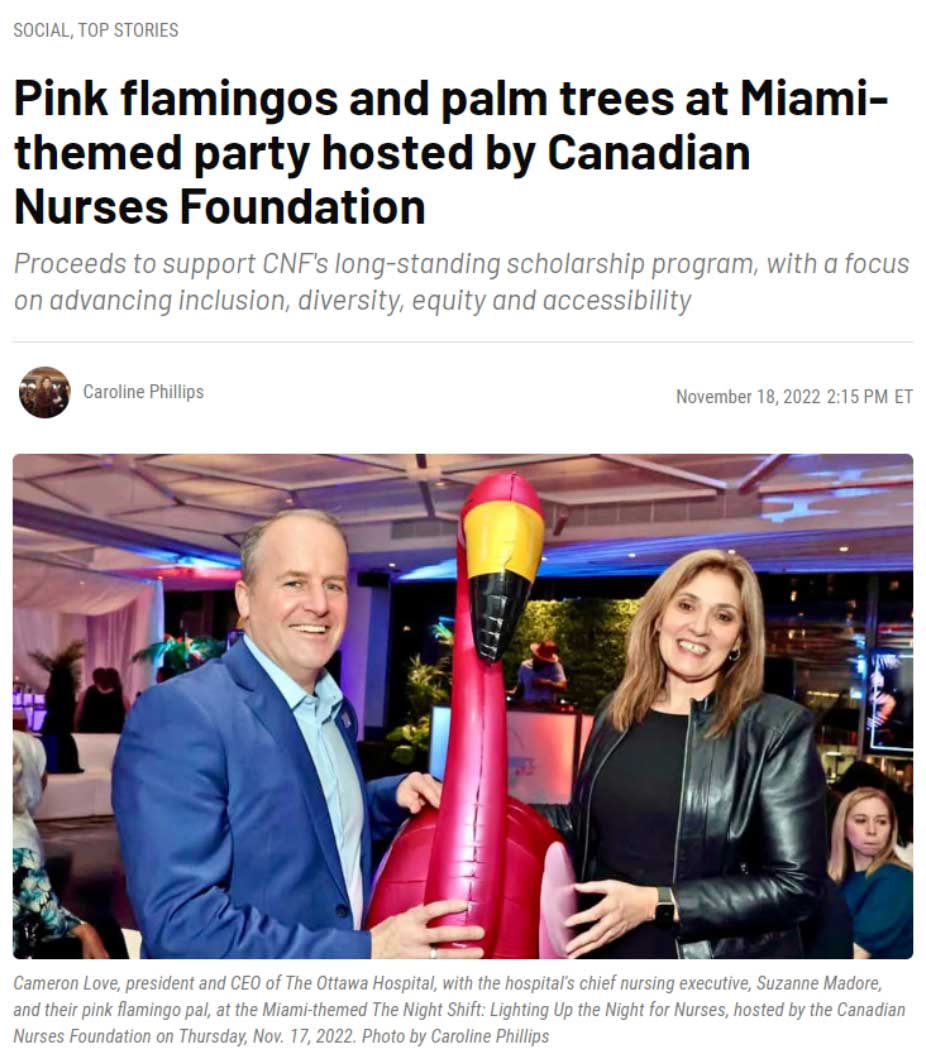Image resolution: width=926 pixels, height=1064 pixels.
Task: Open the main article photo
Action: coord(463,706)
